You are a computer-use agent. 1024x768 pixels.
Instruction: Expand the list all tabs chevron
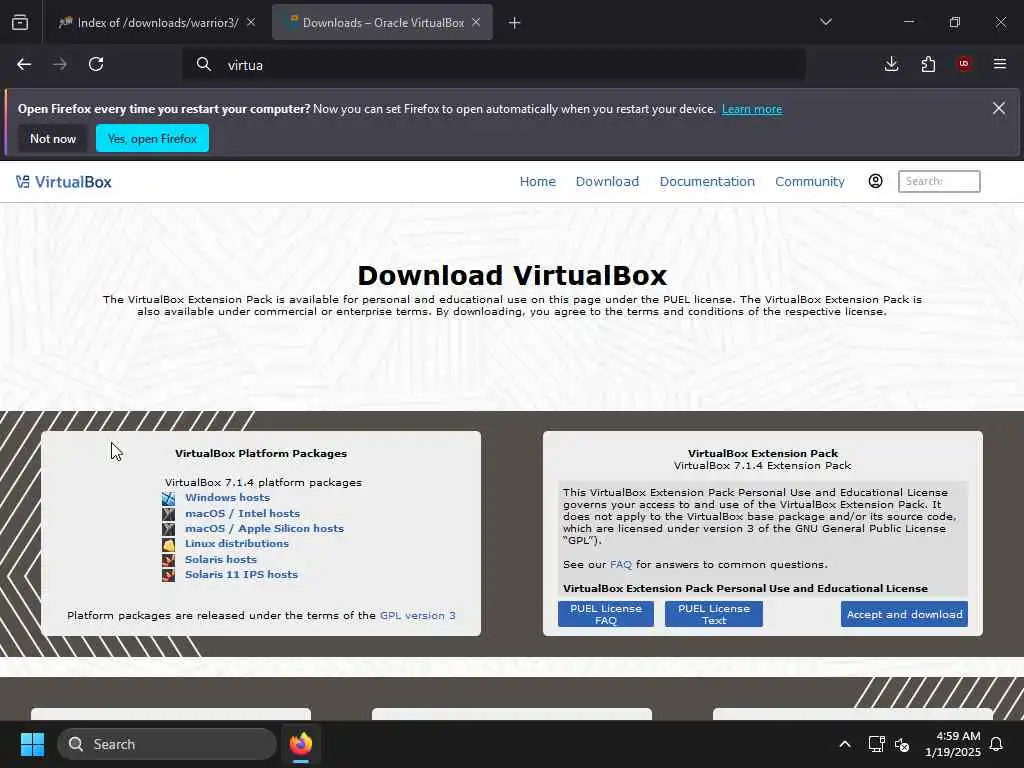825,22
